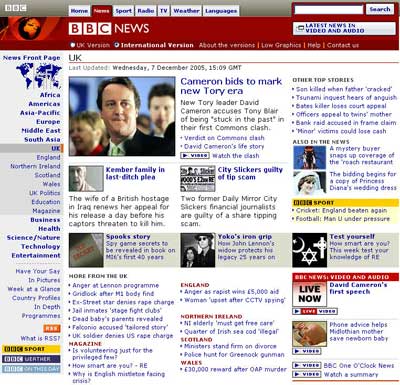Screen dimensions: 400x385
Task: Open the BBC Weather badge in the sidebar
Action: coord(31,359)
